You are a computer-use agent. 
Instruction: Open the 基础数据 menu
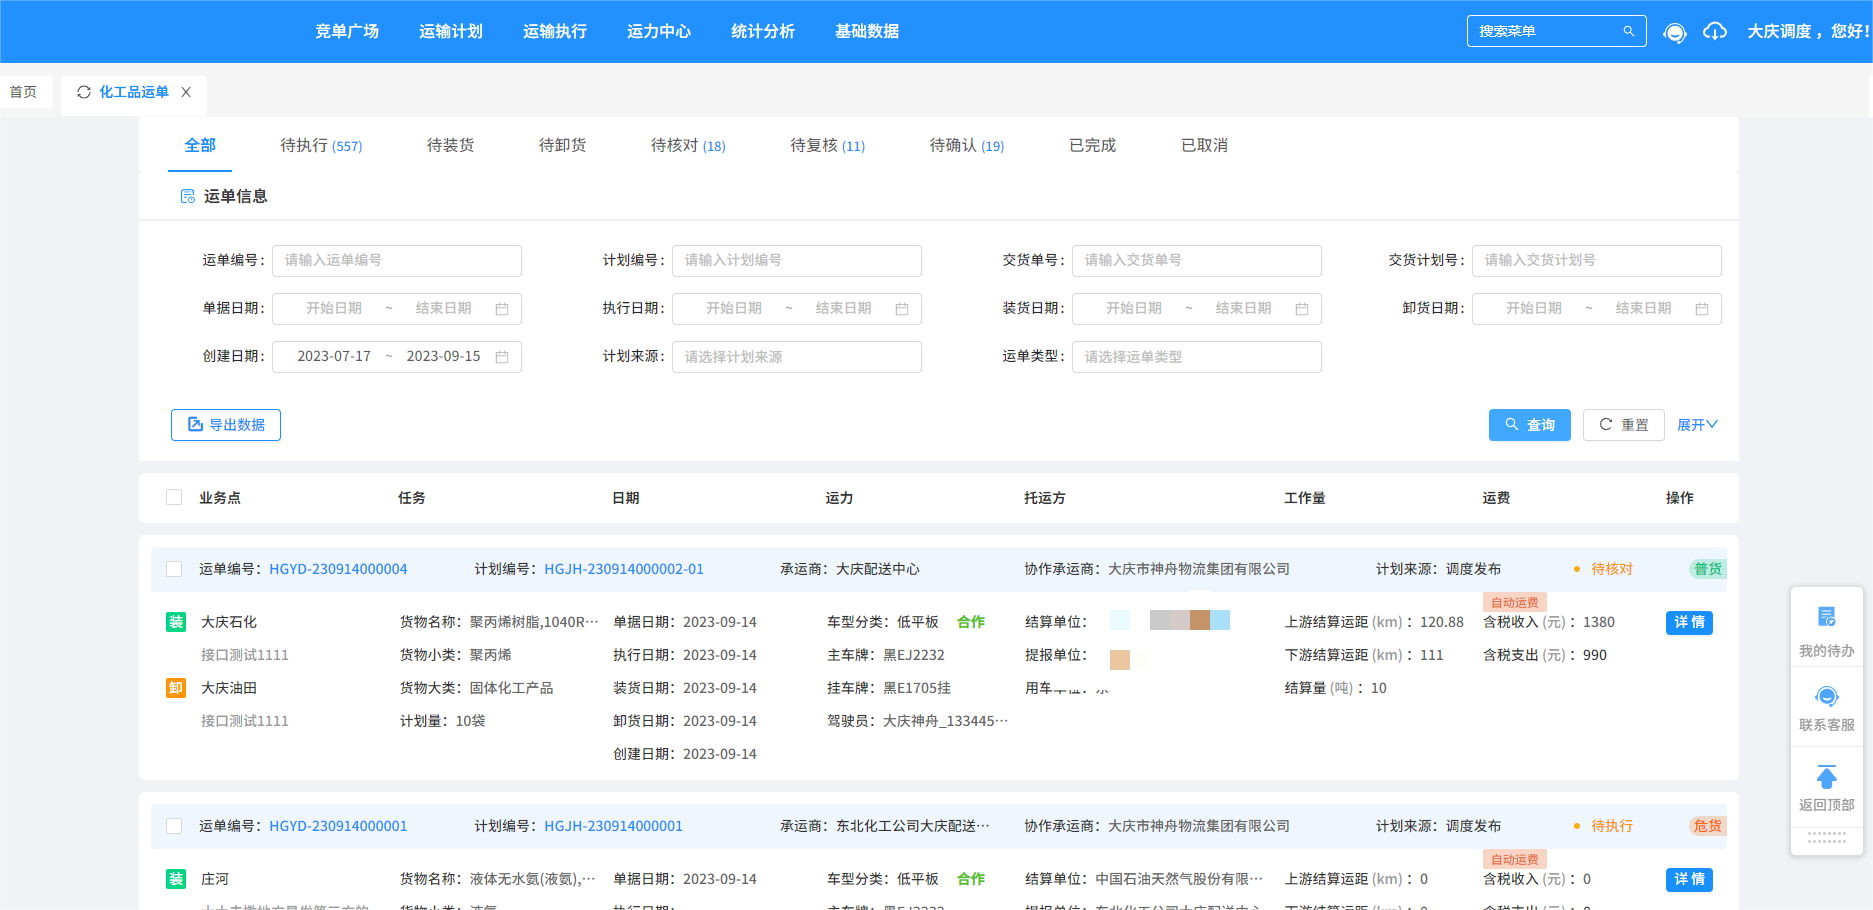coord(867,31)
